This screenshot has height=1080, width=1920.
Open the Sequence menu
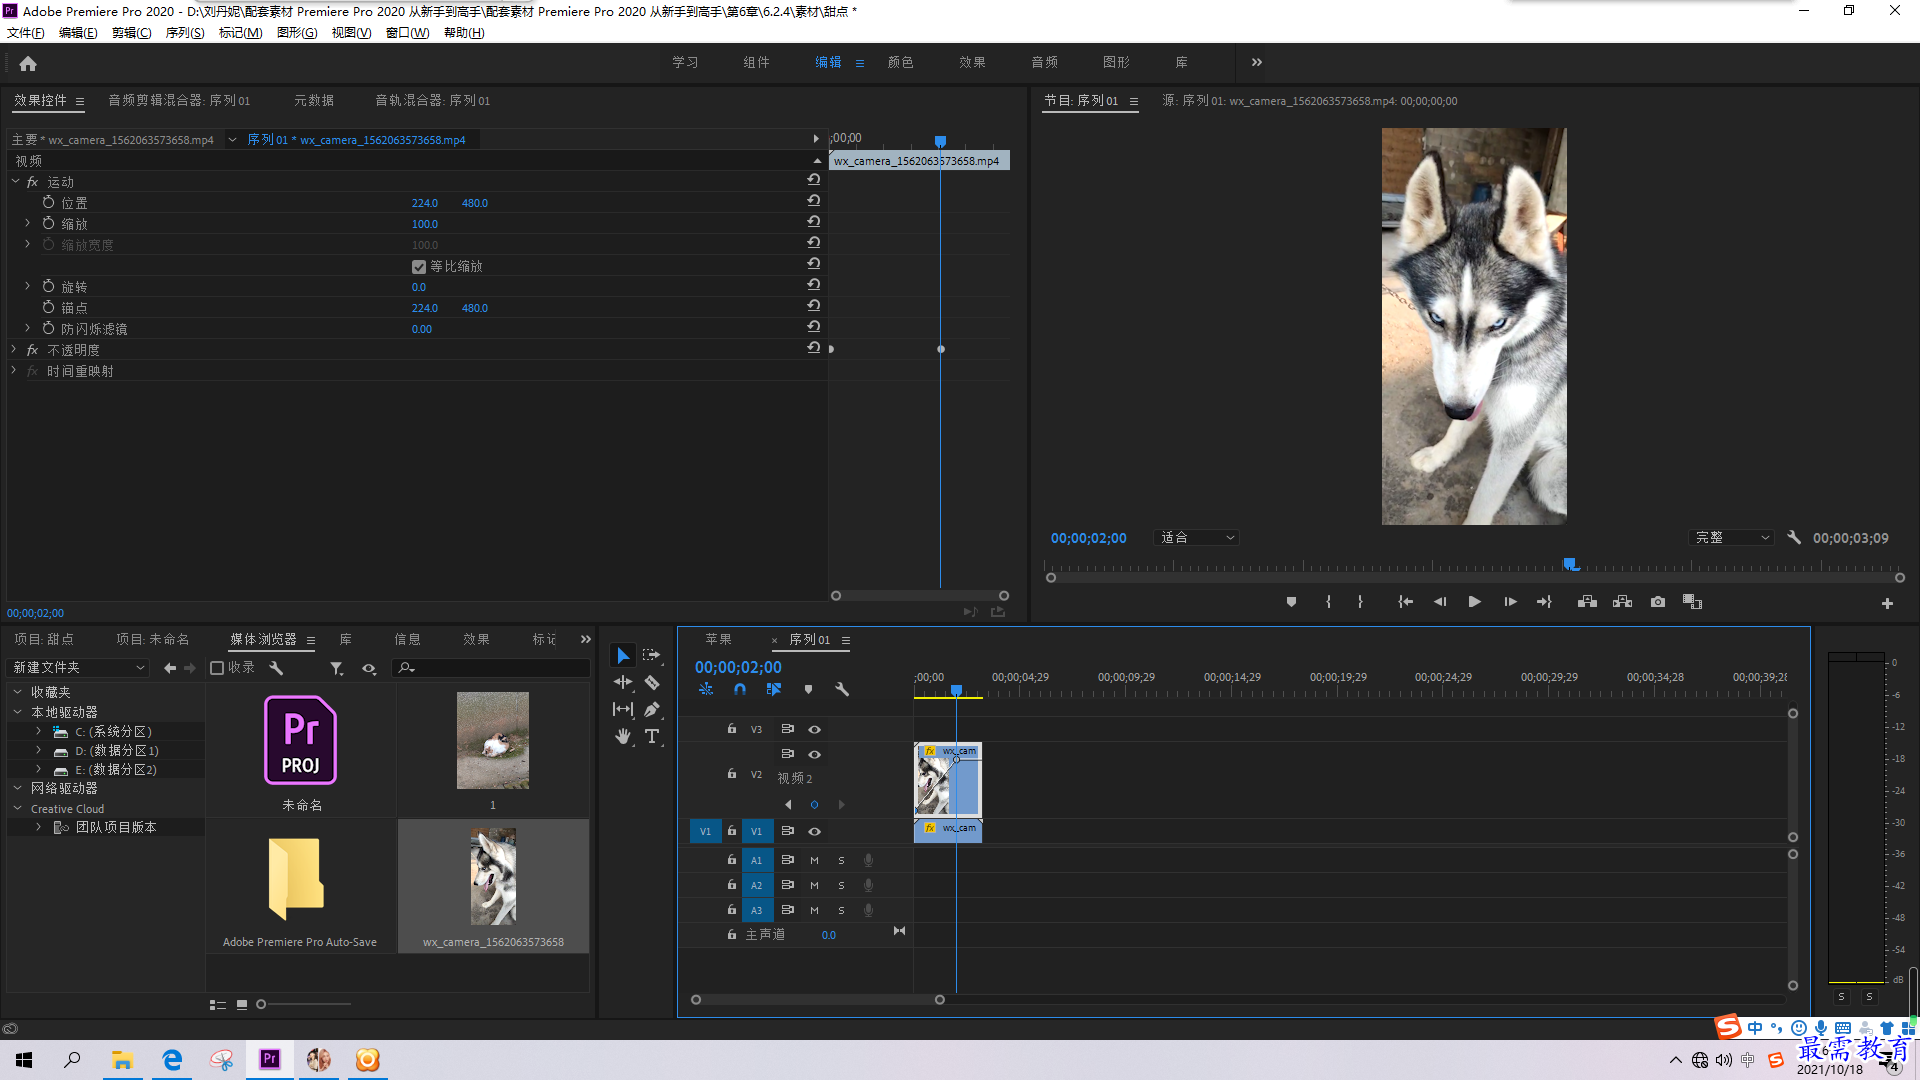tap(185, 33)
